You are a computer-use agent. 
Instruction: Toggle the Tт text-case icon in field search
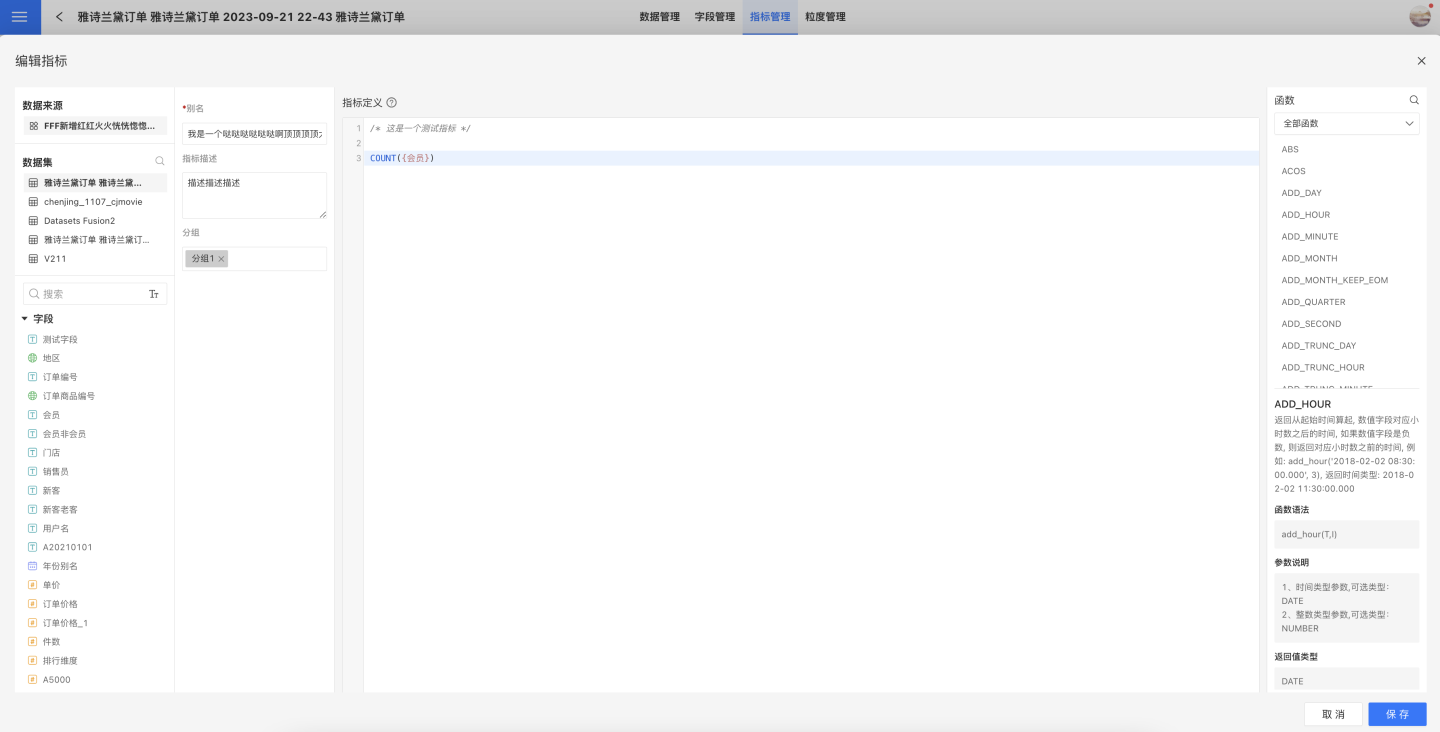point(154,294)
